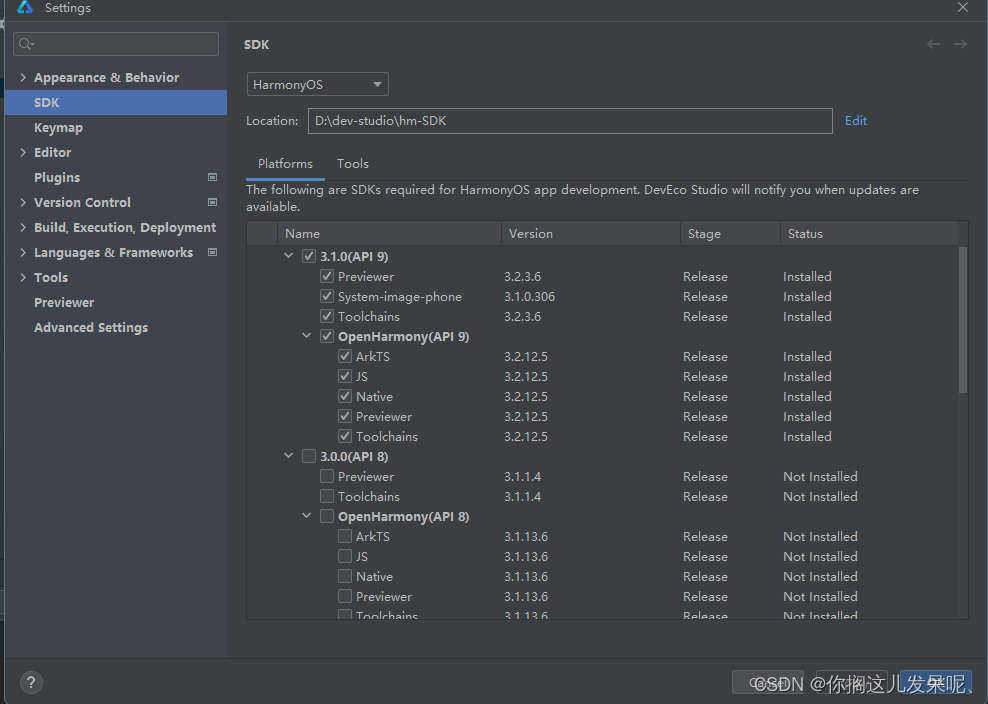Check JS 3.1.13.6 checkbox
This screenshot has width=988, height=704.
click(345, 556)
